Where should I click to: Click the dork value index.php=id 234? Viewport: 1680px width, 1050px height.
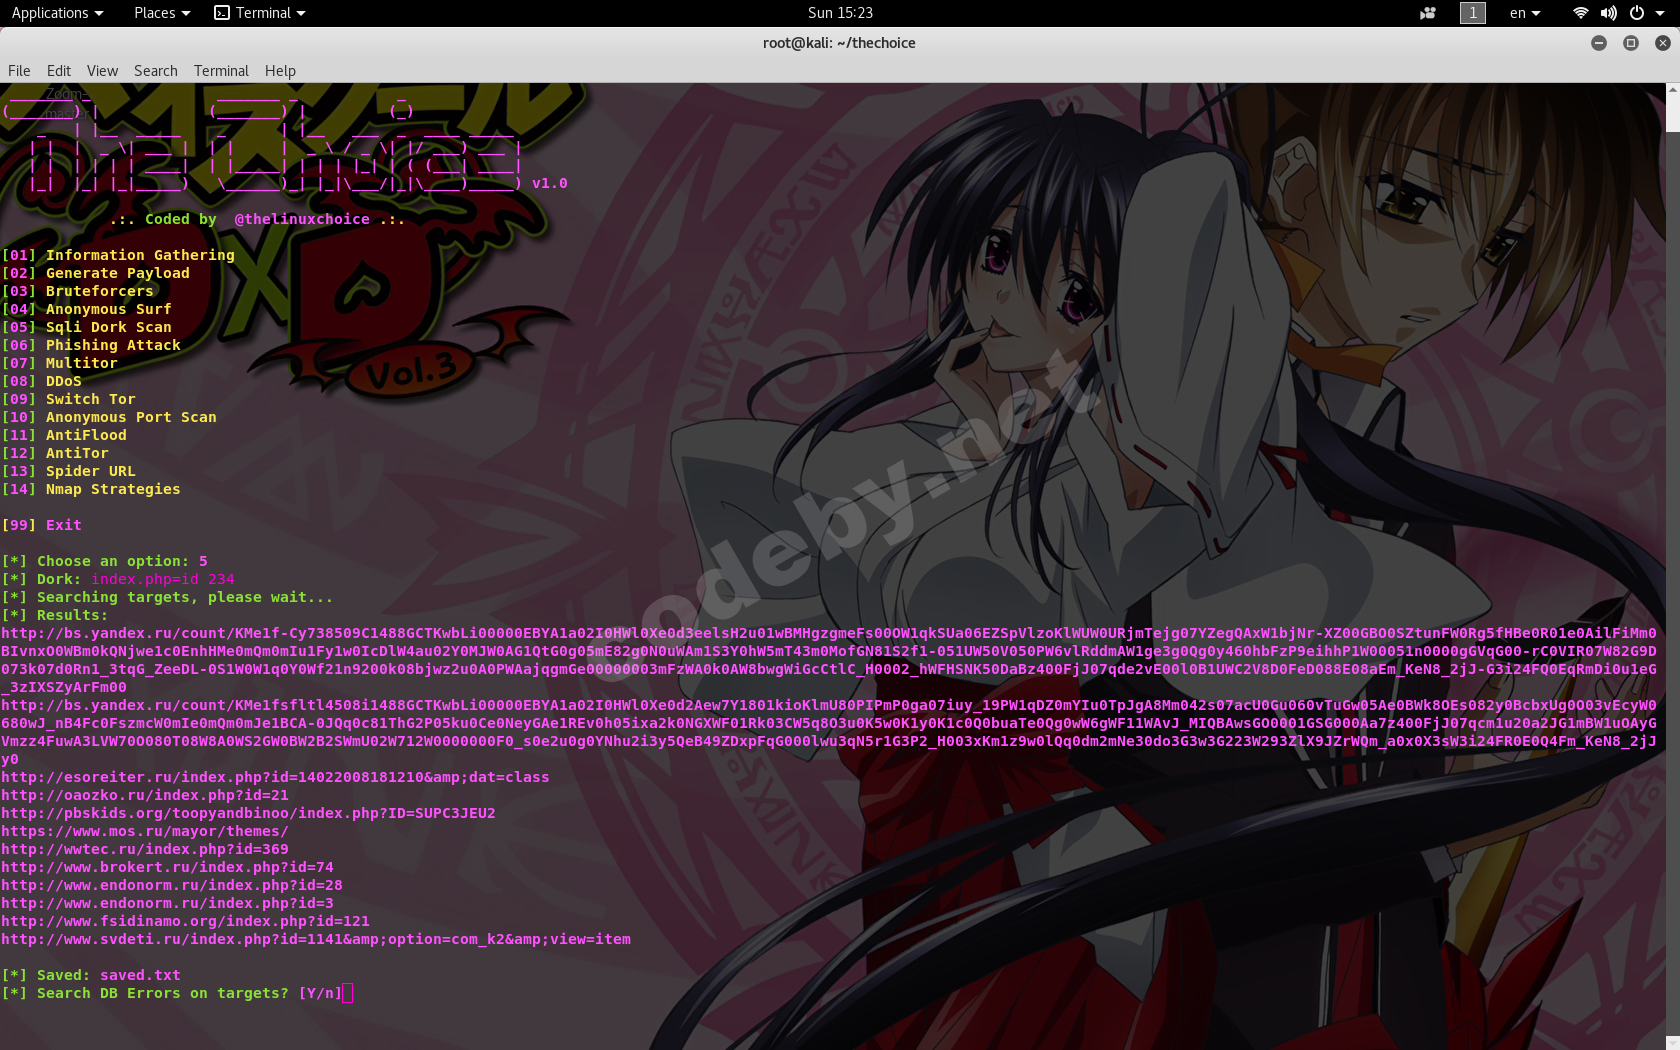(x=163, y=579)
